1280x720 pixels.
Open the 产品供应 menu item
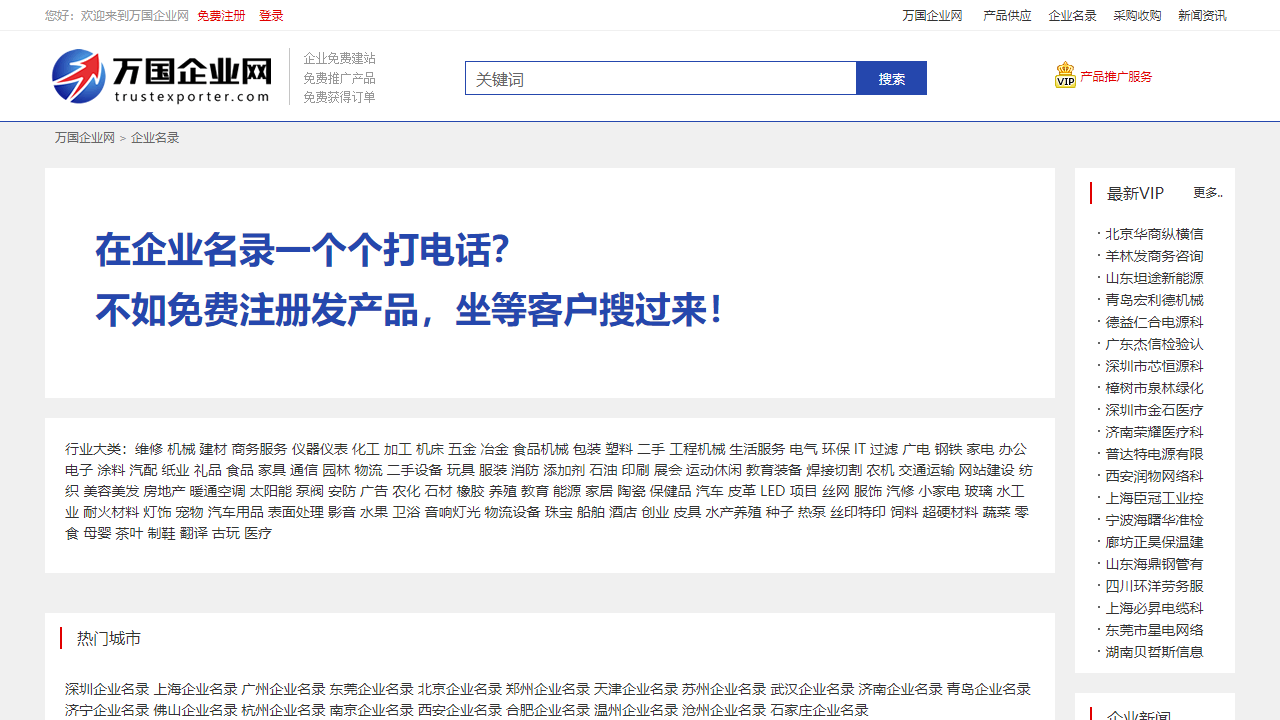tap(1006, 16)
